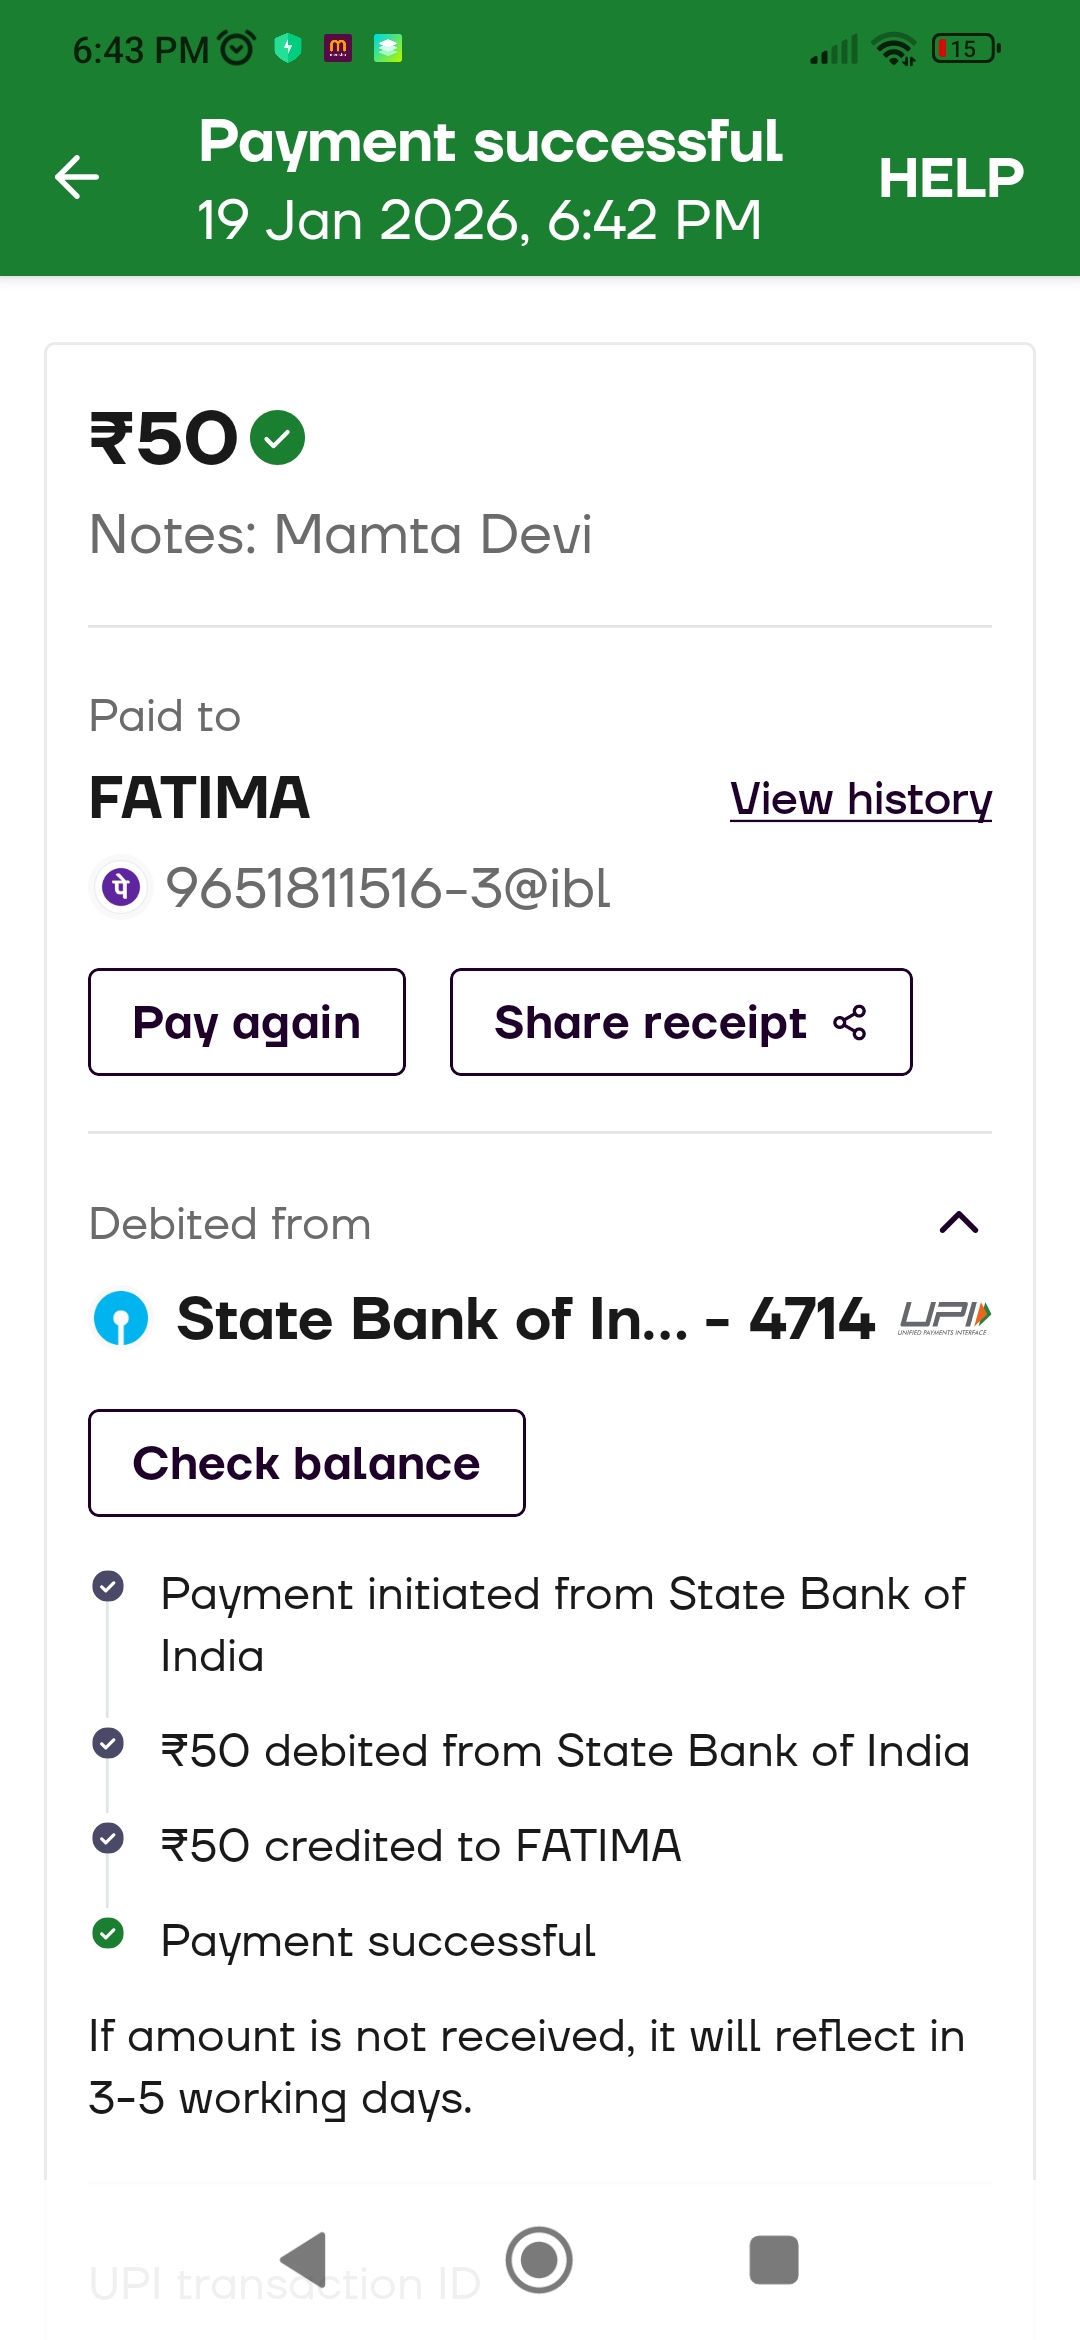The image size is (1080, 2340).
Task: Tap the back arrow in header
Action: click(x=77, y=178)
